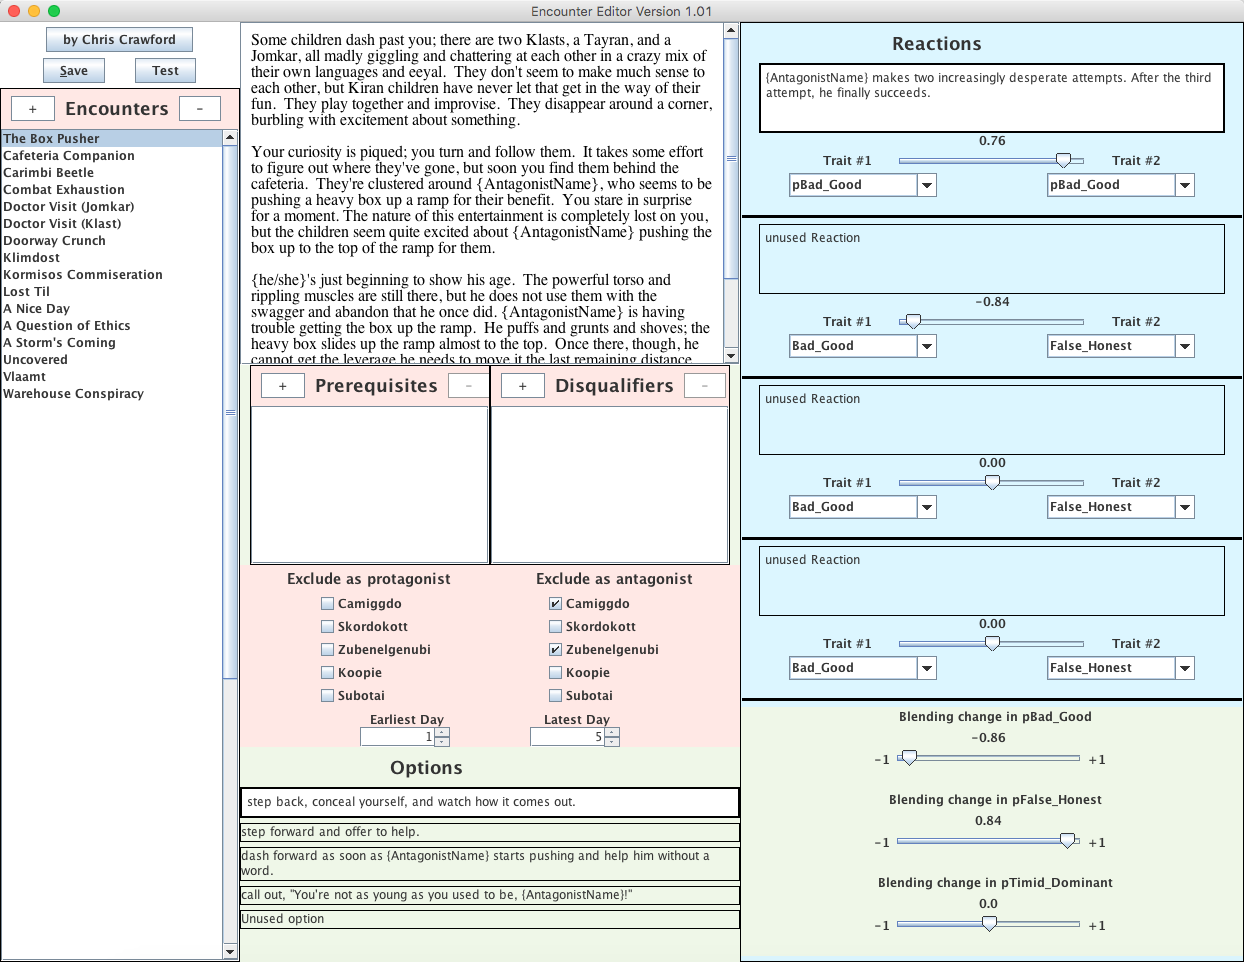1244x962 pixels.
Task: Select the 'step forward and offer to help' option
Action: coord(490,832)
